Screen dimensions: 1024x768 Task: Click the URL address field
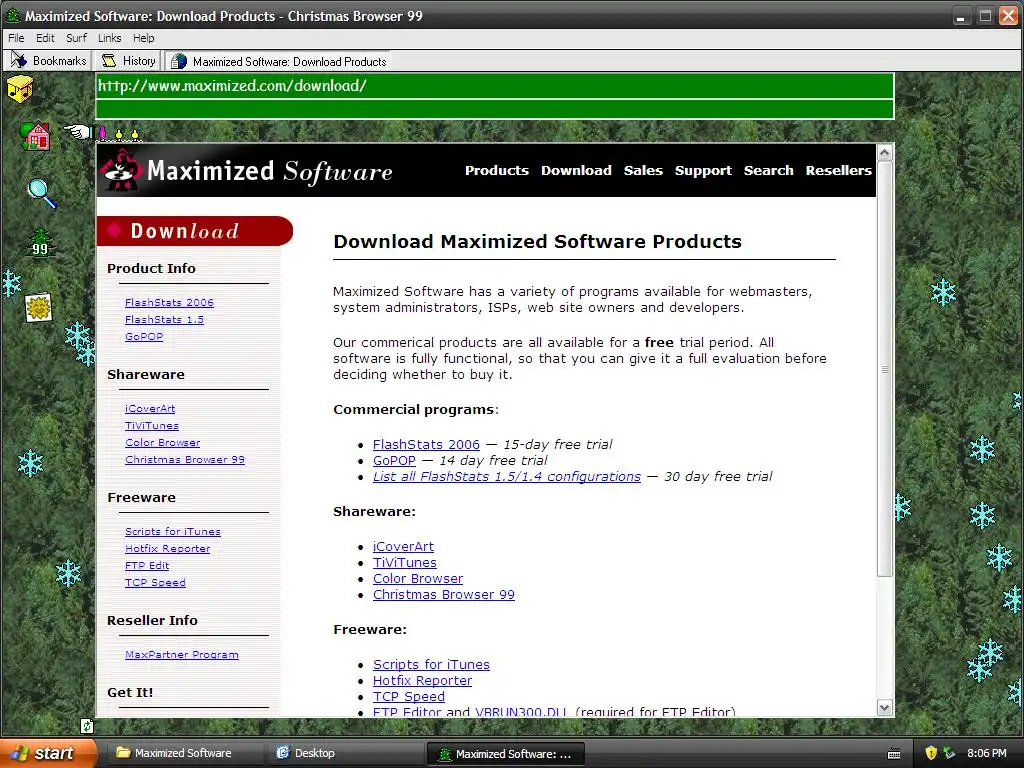pos(494,86)
